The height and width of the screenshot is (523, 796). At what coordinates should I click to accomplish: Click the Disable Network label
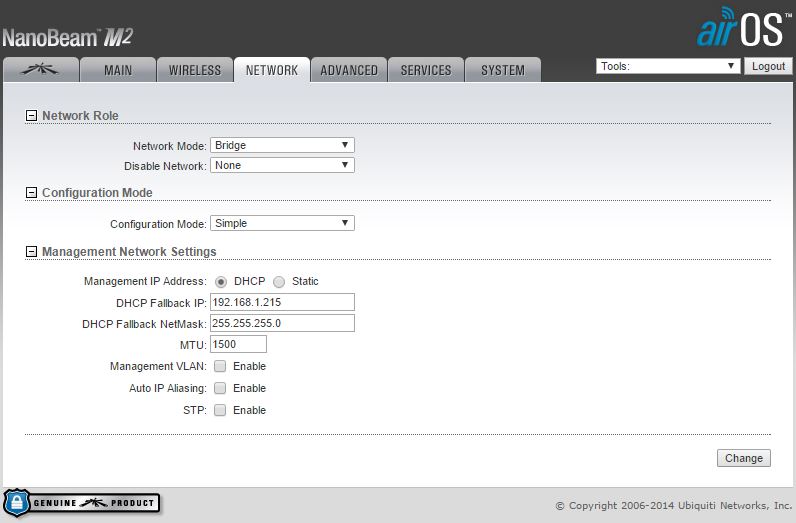click(165, 166)
